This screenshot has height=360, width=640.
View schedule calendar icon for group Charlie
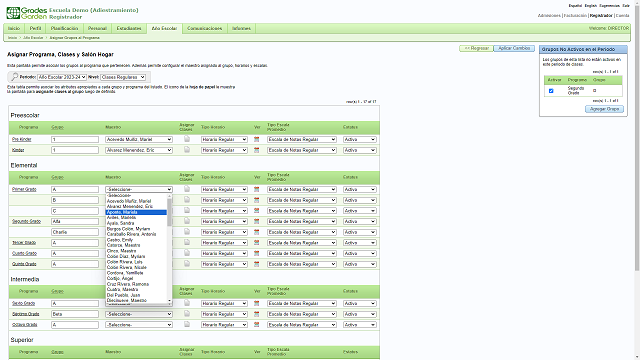click(256, 232)
